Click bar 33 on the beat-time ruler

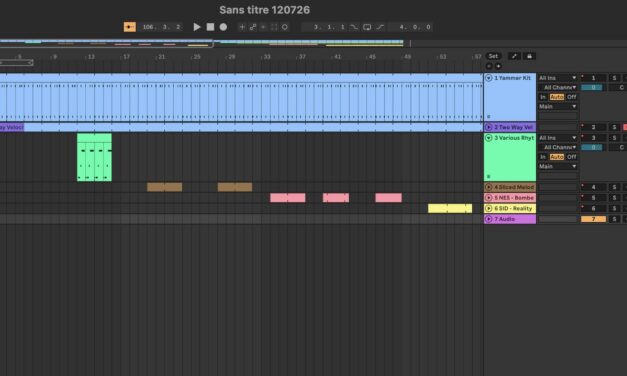tap(267, 57)
